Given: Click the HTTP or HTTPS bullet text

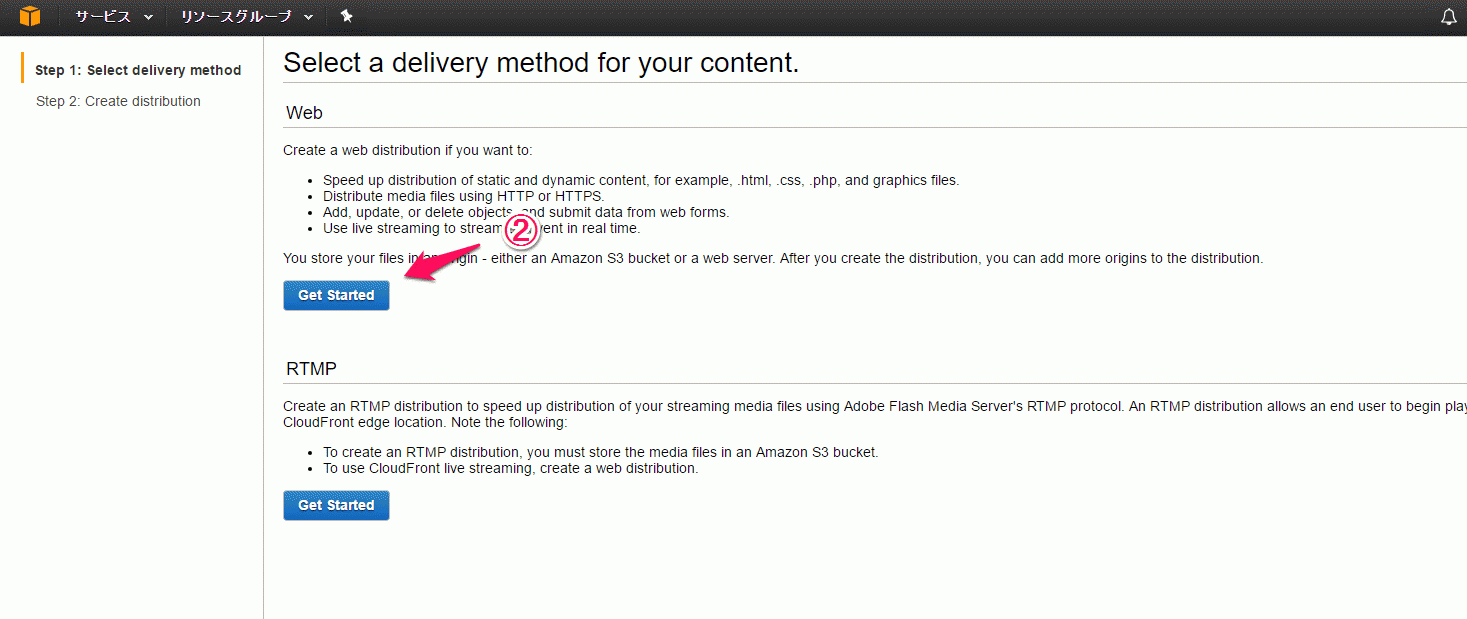Looking at the screenshot, I should [464, 196].
